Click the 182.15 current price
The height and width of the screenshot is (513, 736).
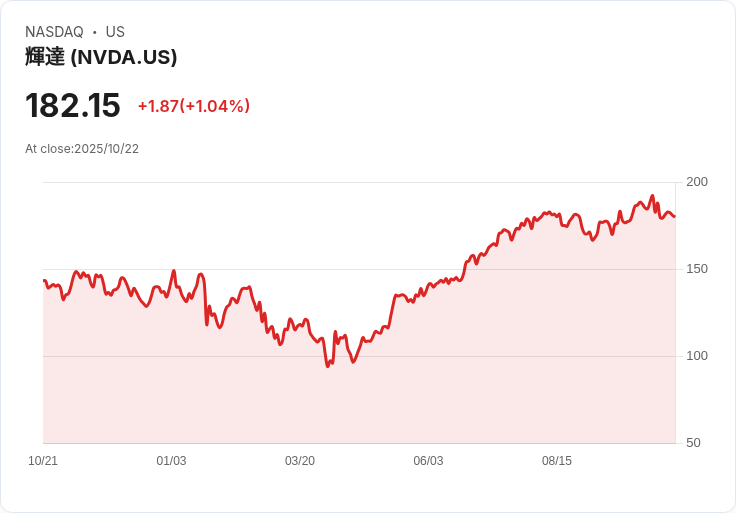(73, 105)
